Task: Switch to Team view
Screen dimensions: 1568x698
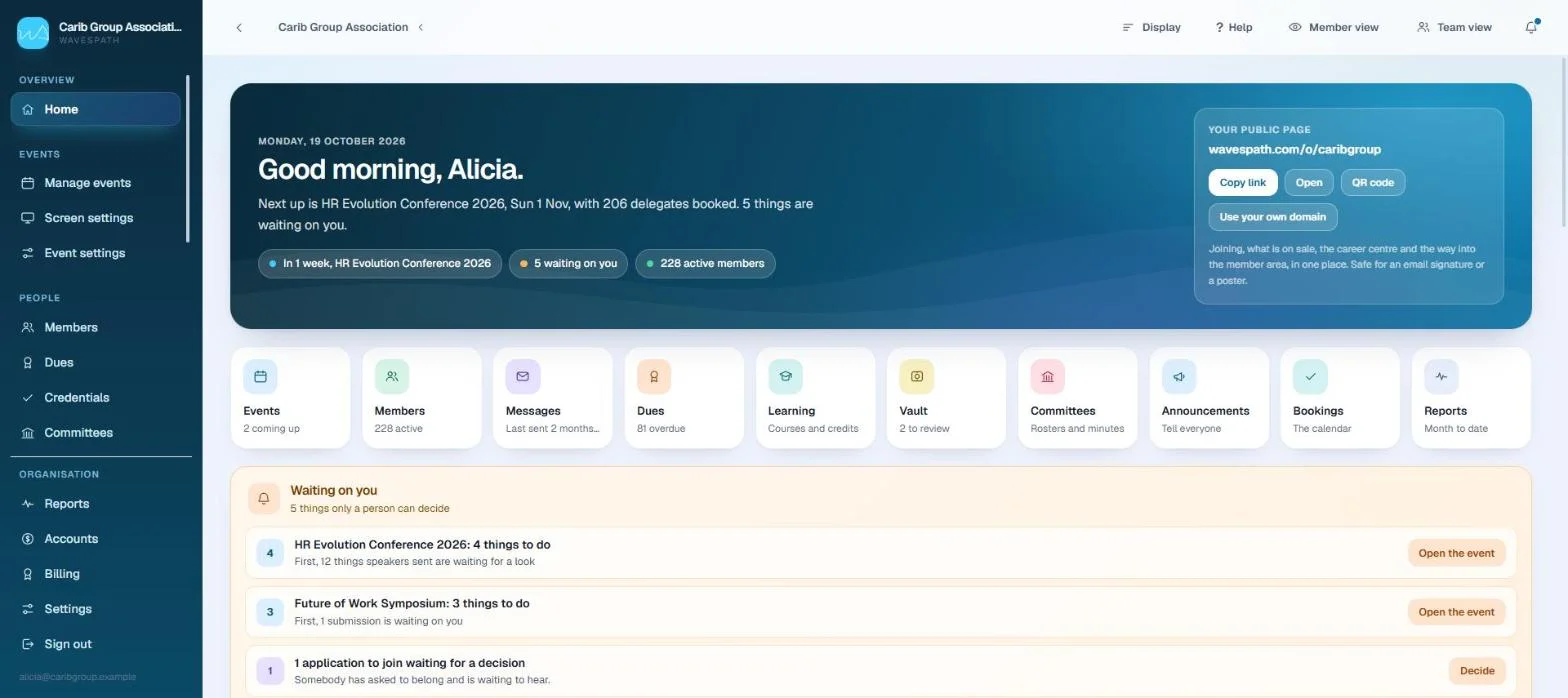Action: [x=1454, y=27]
